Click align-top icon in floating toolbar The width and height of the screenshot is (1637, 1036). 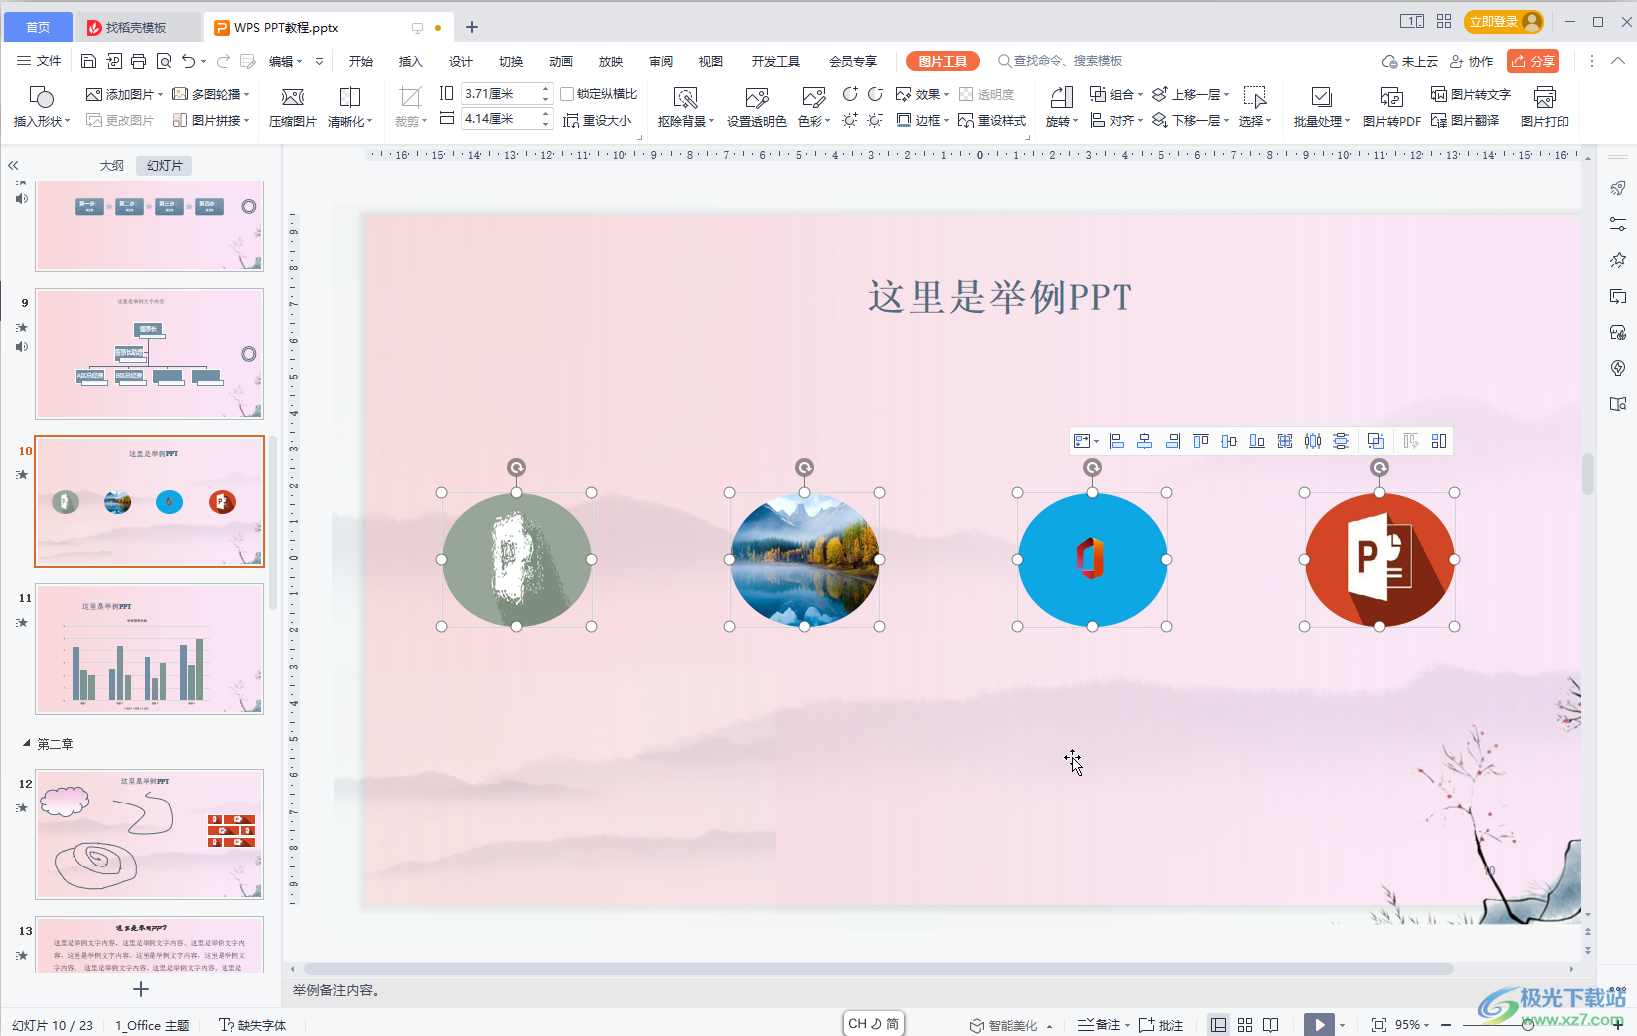1201,441
